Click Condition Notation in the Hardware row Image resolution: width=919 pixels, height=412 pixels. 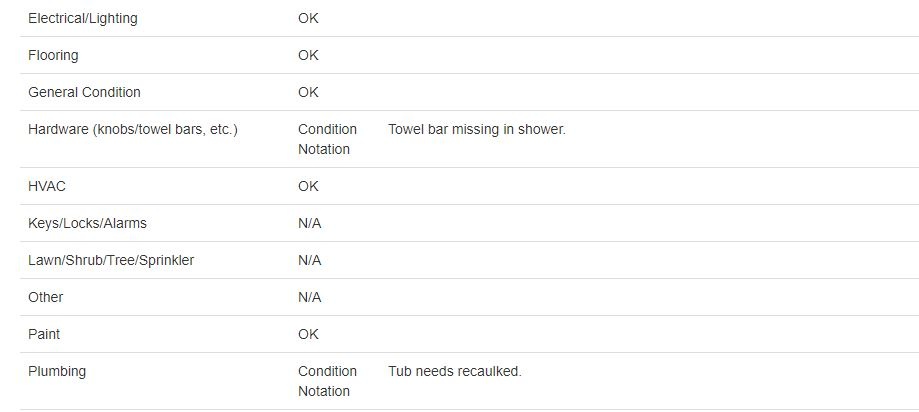tap(327, 139)
